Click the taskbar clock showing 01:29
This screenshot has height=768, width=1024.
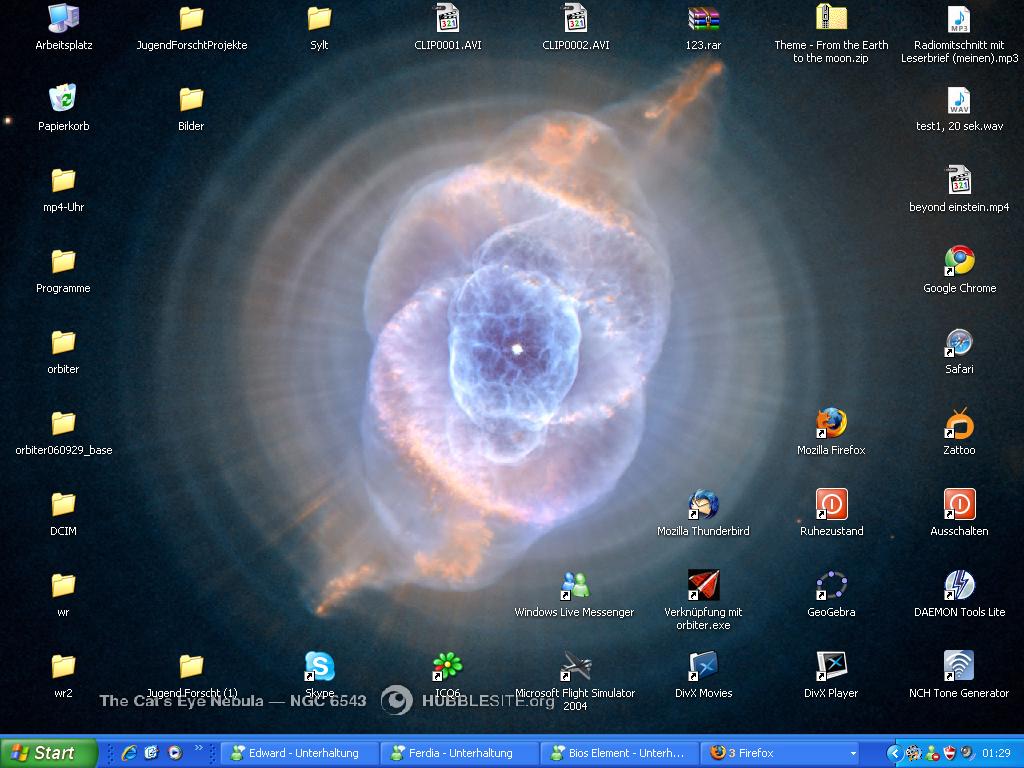pos(996,753)
